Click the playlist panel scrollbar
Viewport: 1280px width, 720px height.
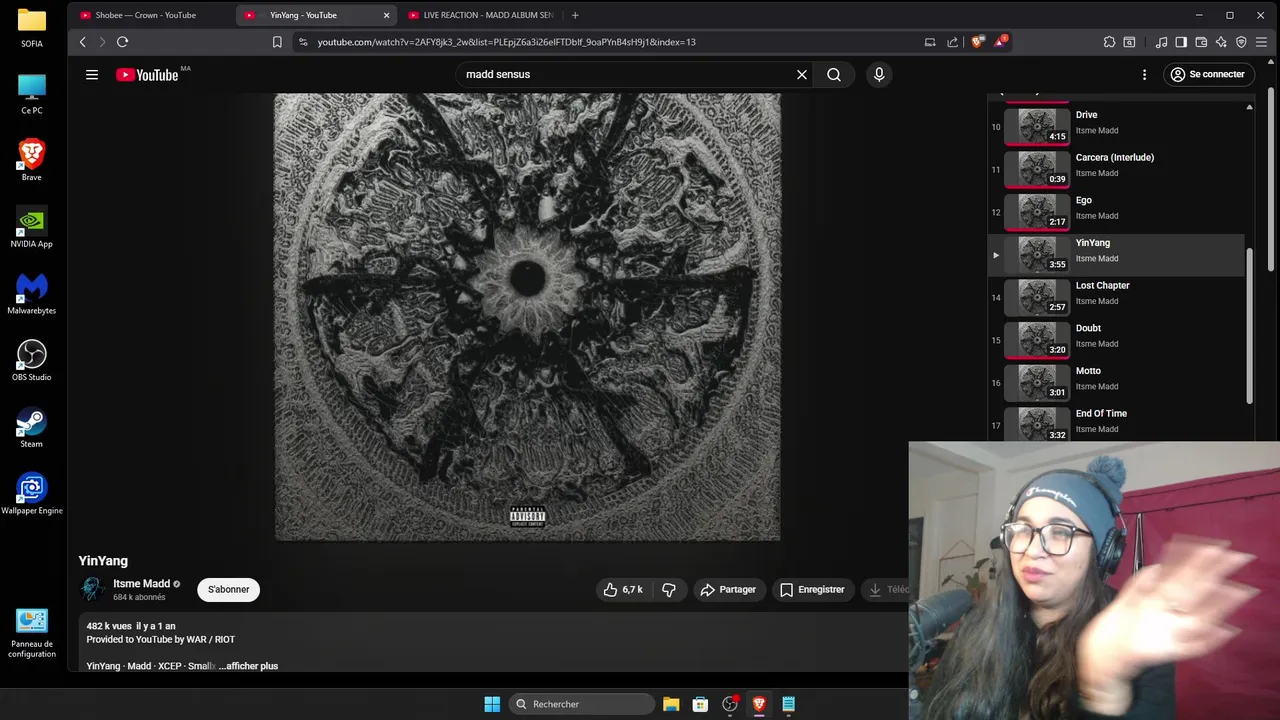pos(1249,325)
